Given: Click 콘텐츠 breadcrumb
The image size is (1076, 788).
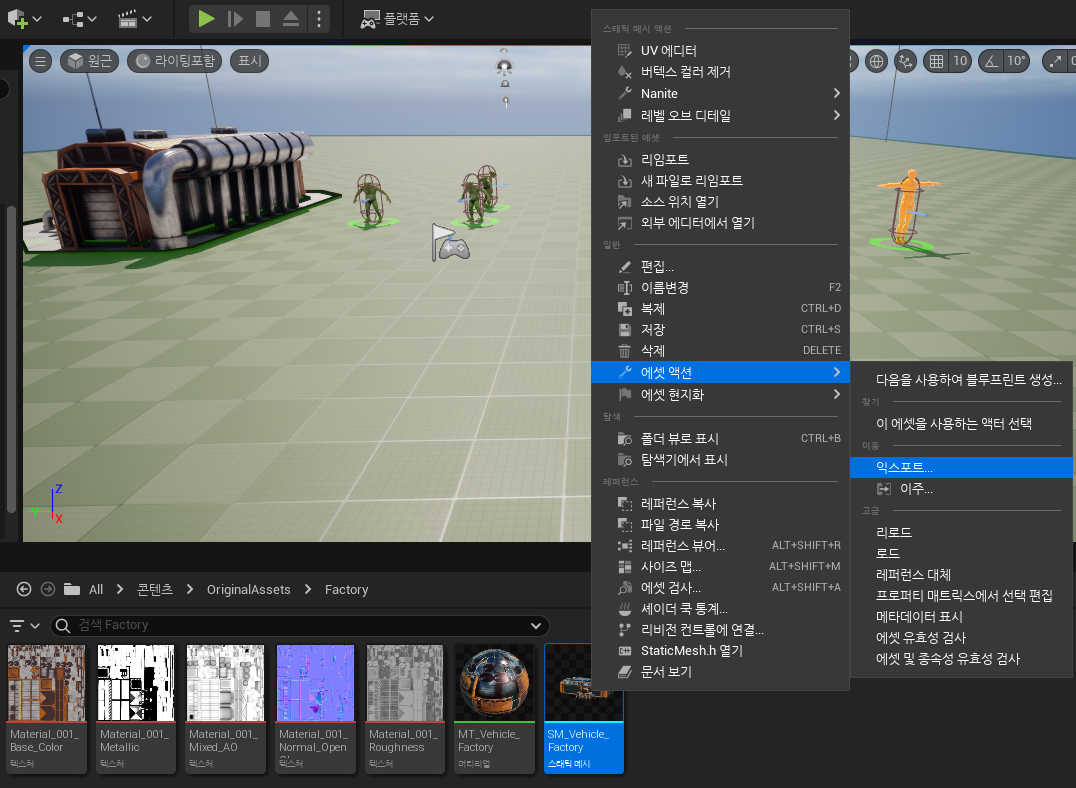Looking at the screenshot, I should [155, 590].
